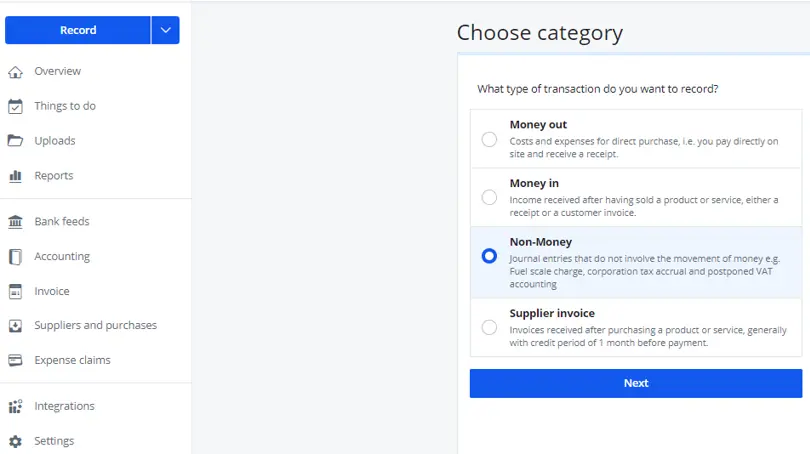Open Integrations via its icon
This screenshot has width=810, height=454.
coord(15,406)
